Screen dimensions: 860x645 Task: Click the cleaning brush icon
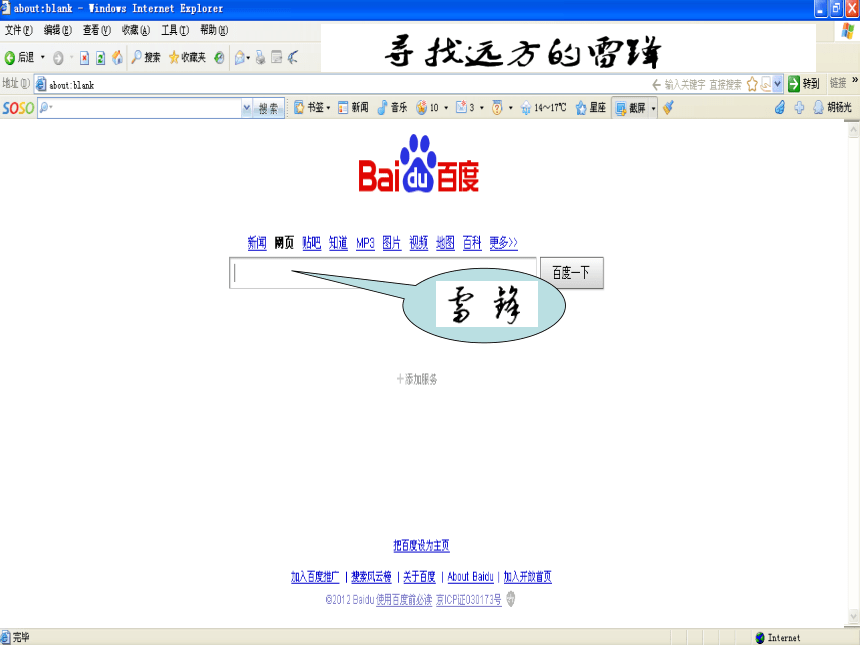[668, 108]
